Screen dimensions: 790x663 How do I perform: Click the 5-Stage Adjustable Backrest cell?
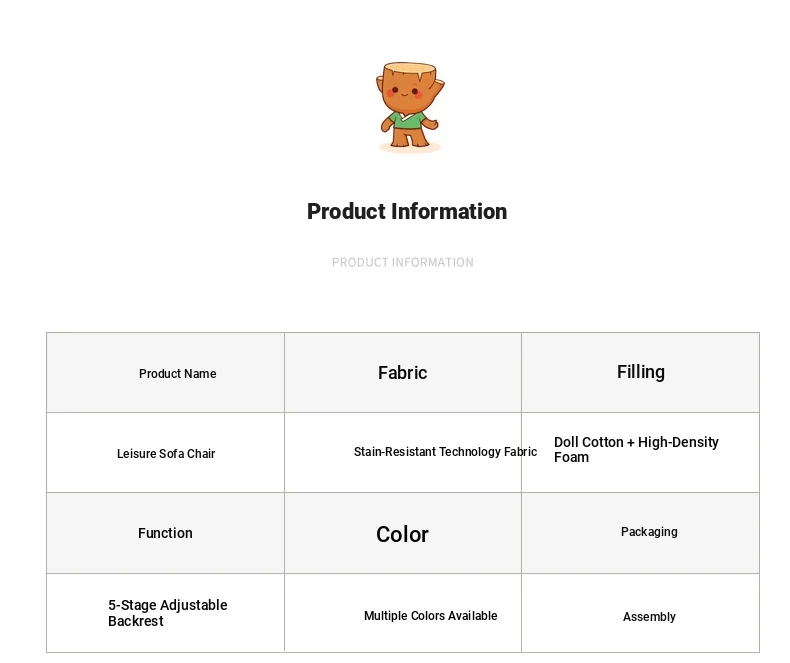pyautogui.click(x=168, y=613)
